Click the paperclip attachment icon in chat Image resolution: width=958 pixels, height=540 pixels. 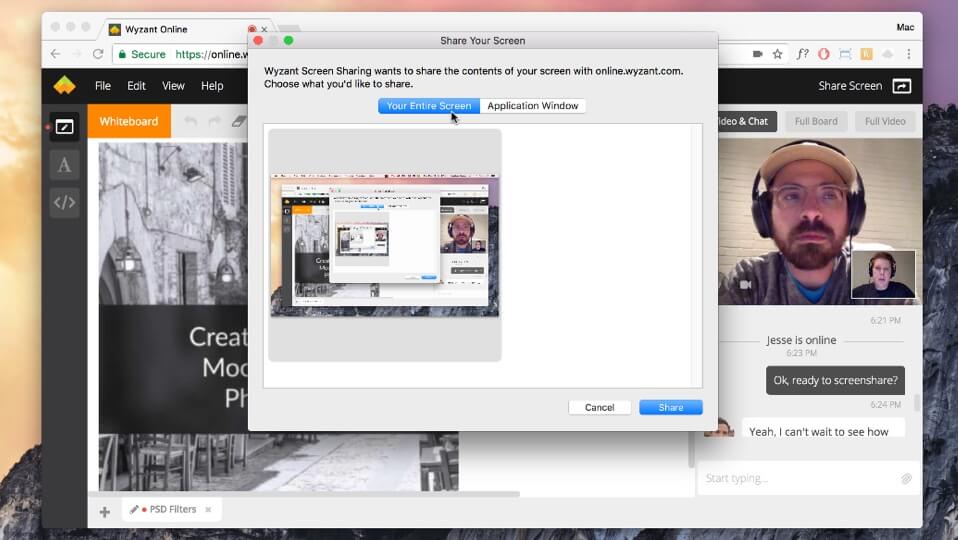tap(906, 479)
